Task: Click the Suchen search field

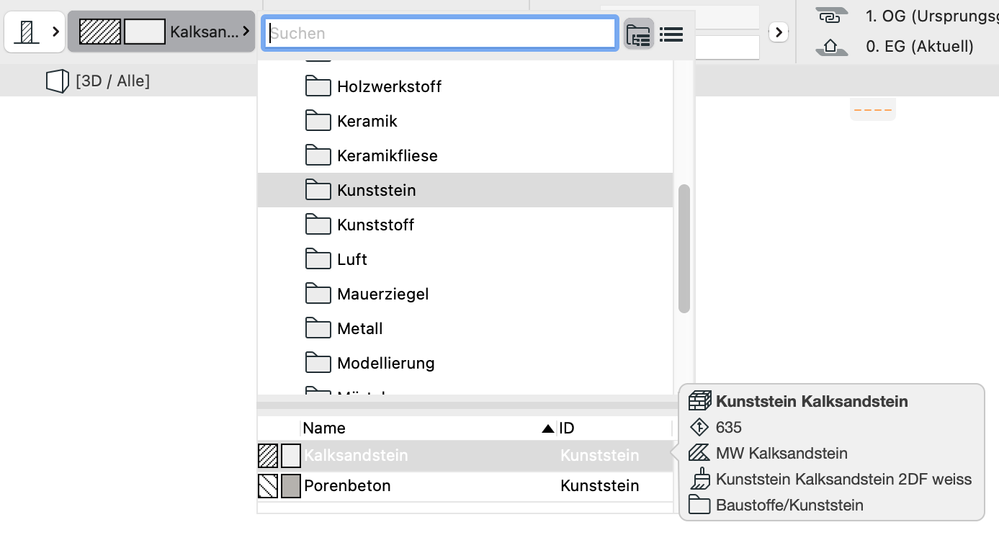Action: [x=440, y=33]
